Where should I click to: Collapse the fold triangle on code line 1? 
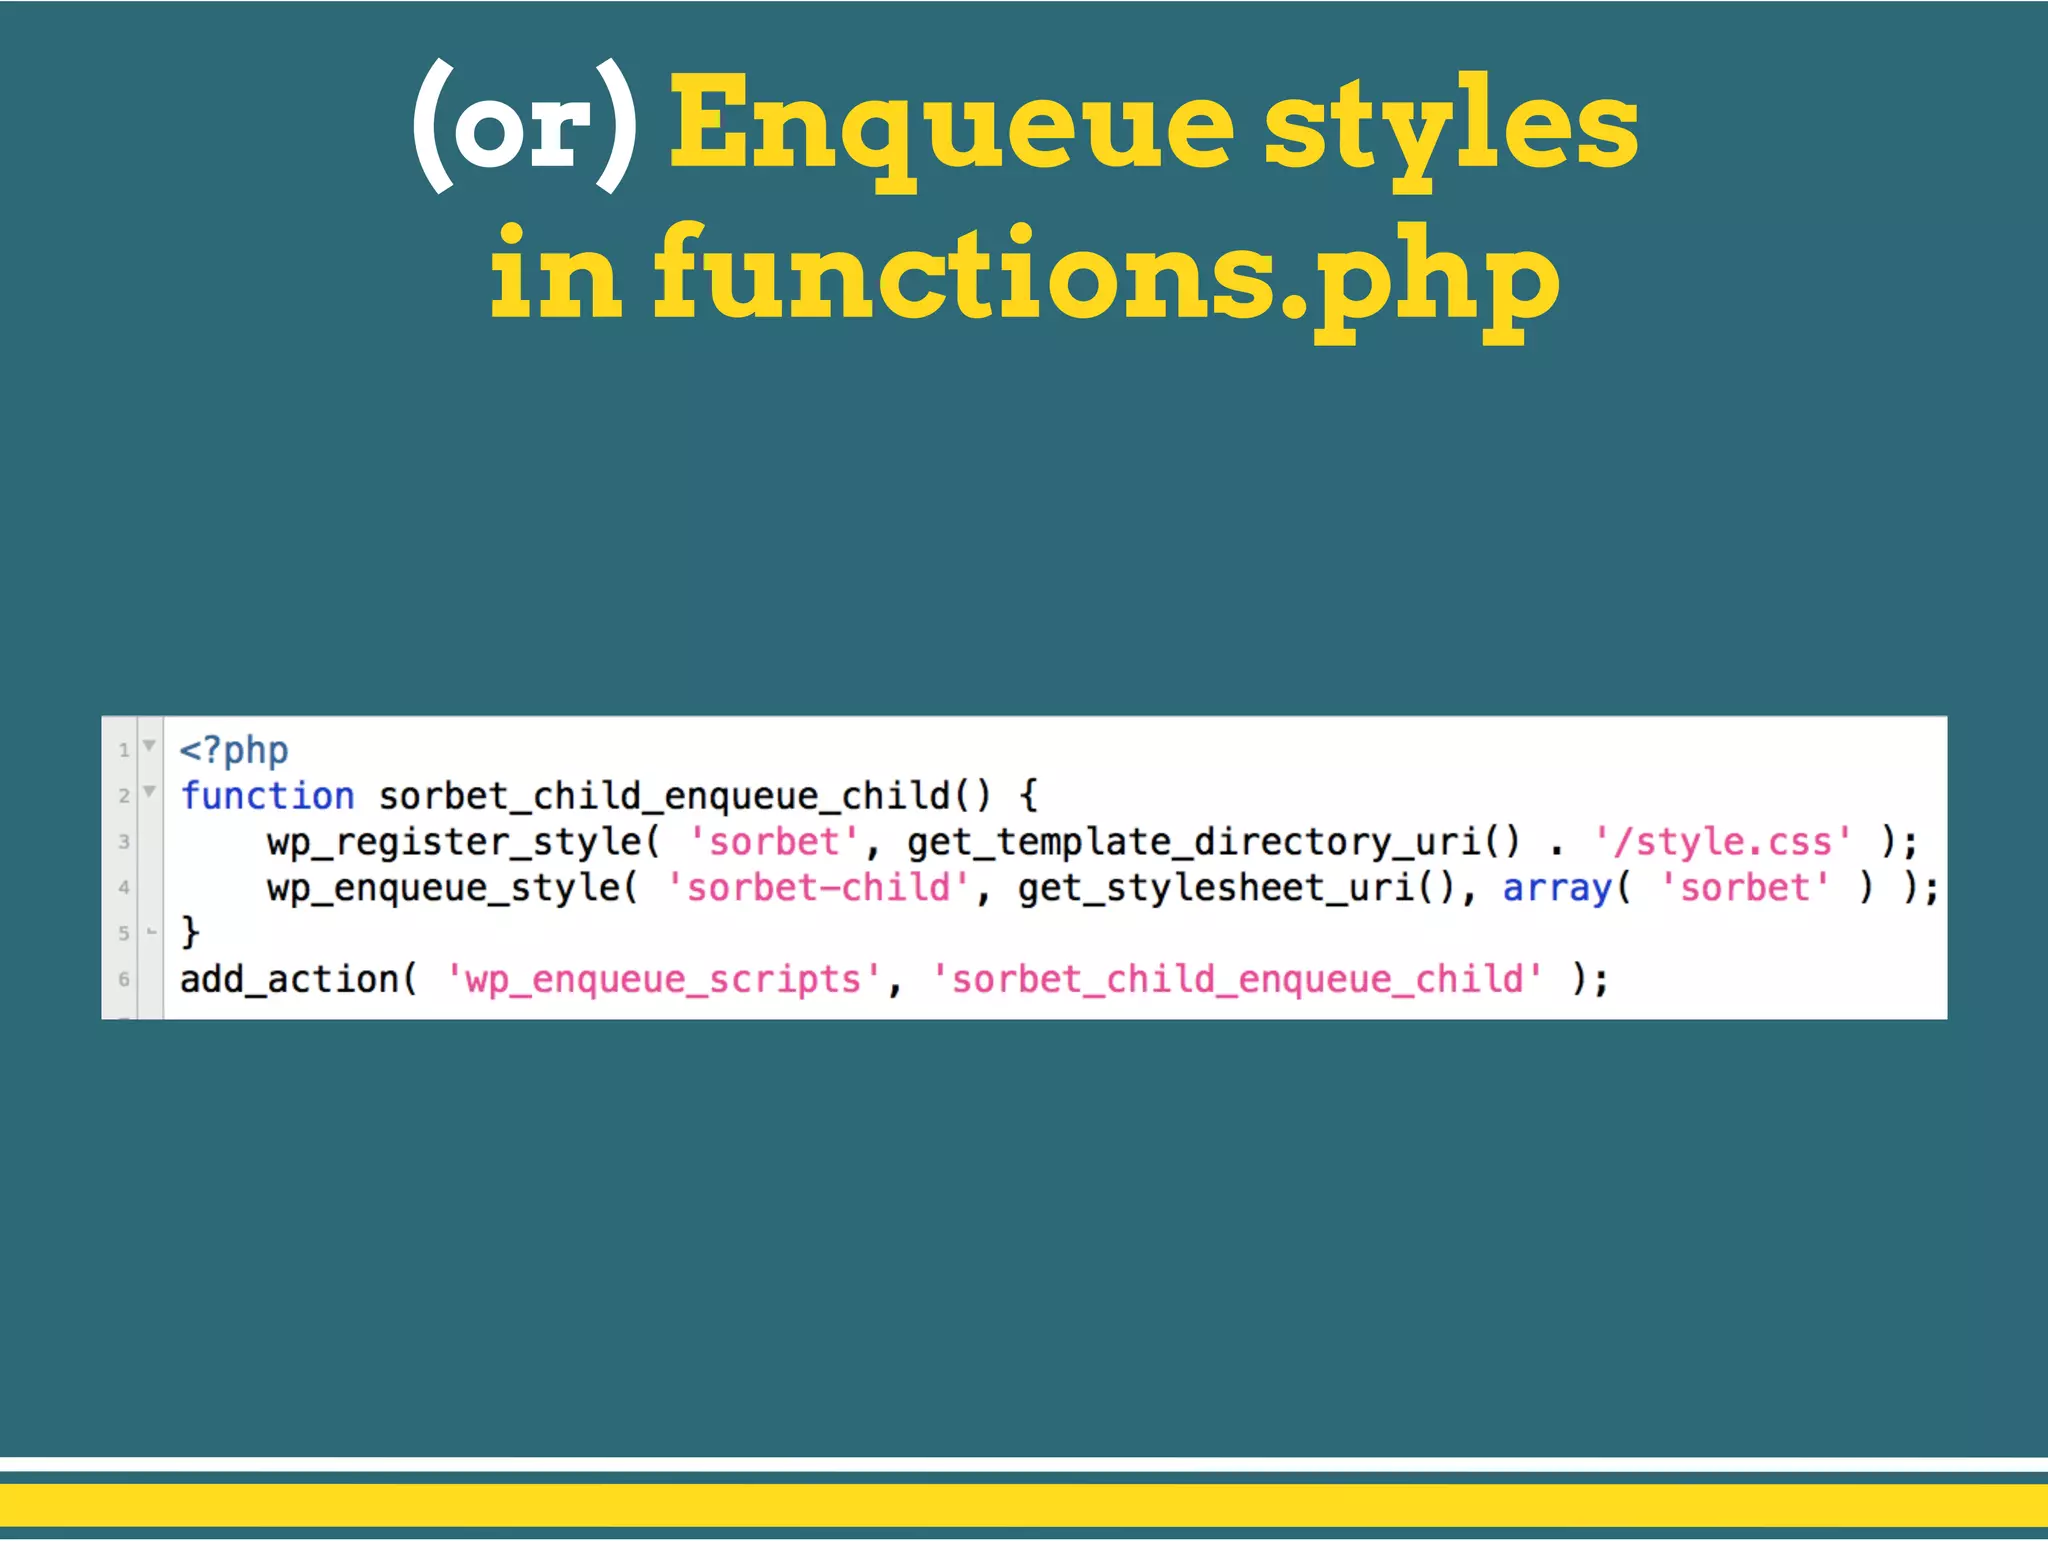[149, 745]
